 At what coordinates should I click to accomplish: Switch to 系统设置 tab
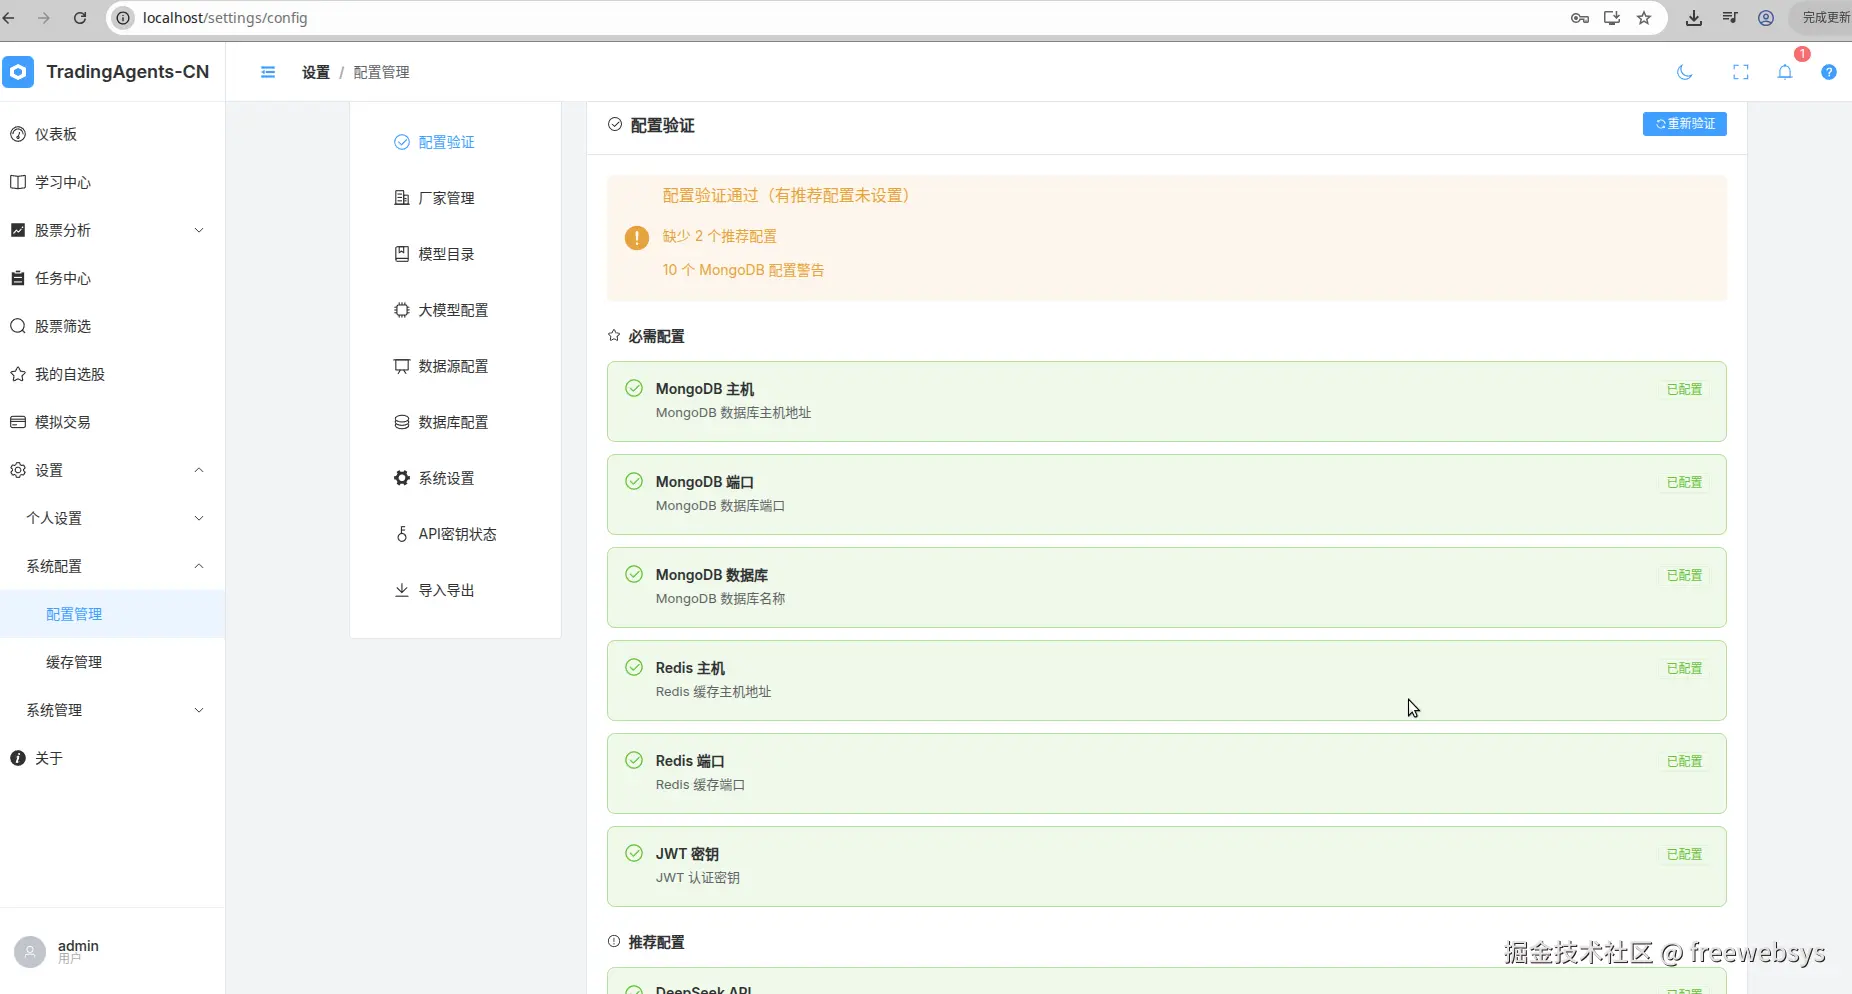tap(455, 478)
